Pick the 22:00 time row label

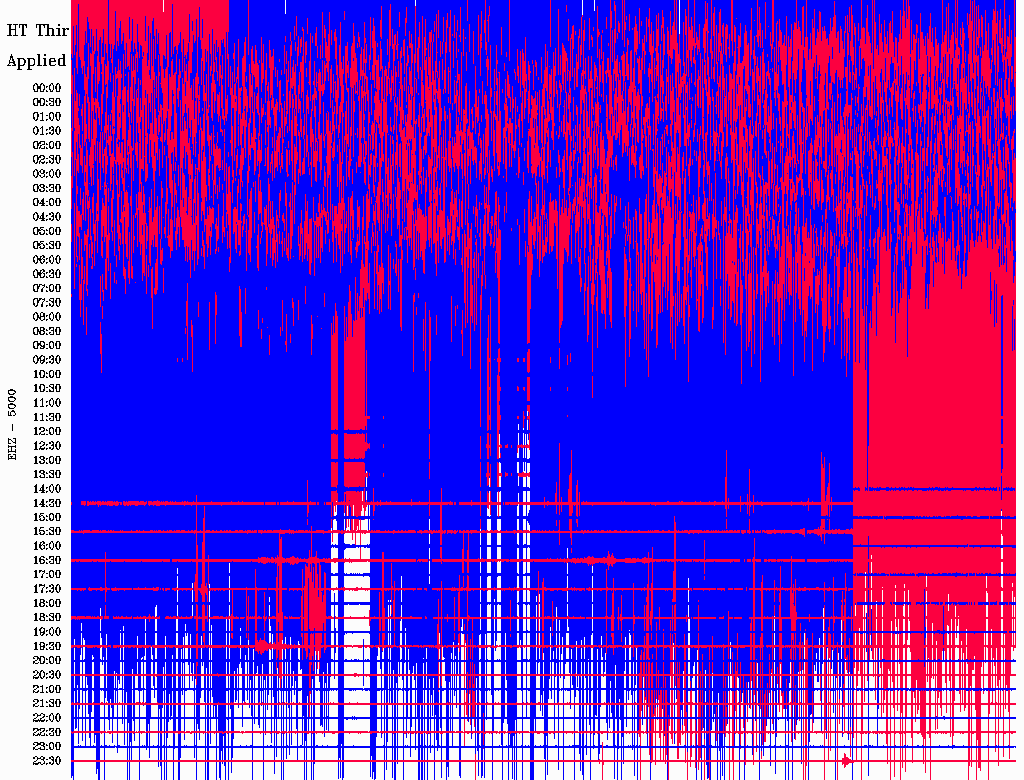coord(47,718)
